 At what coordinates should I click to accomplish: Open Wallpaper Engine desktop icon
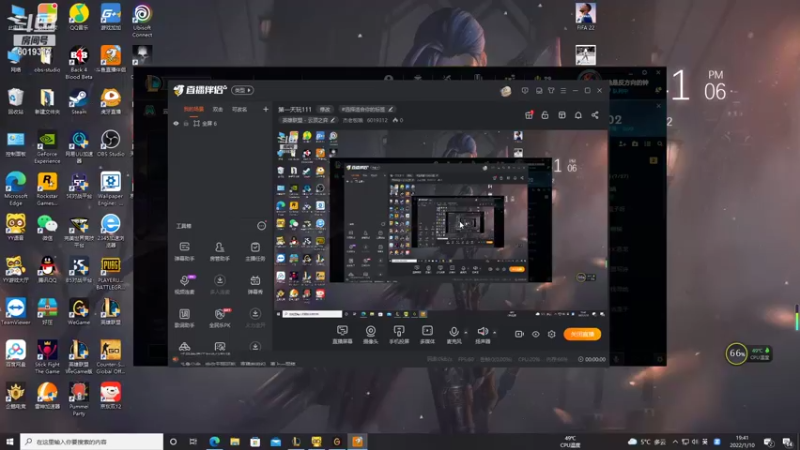[110, 189]
